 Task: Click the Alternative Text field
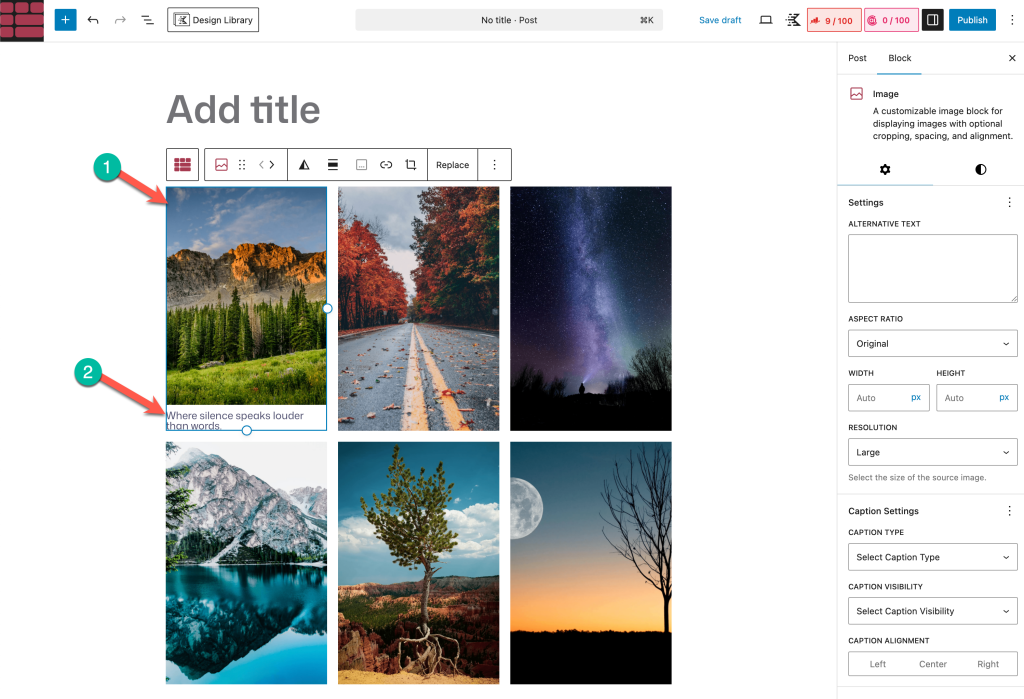[x=932, y=268]
